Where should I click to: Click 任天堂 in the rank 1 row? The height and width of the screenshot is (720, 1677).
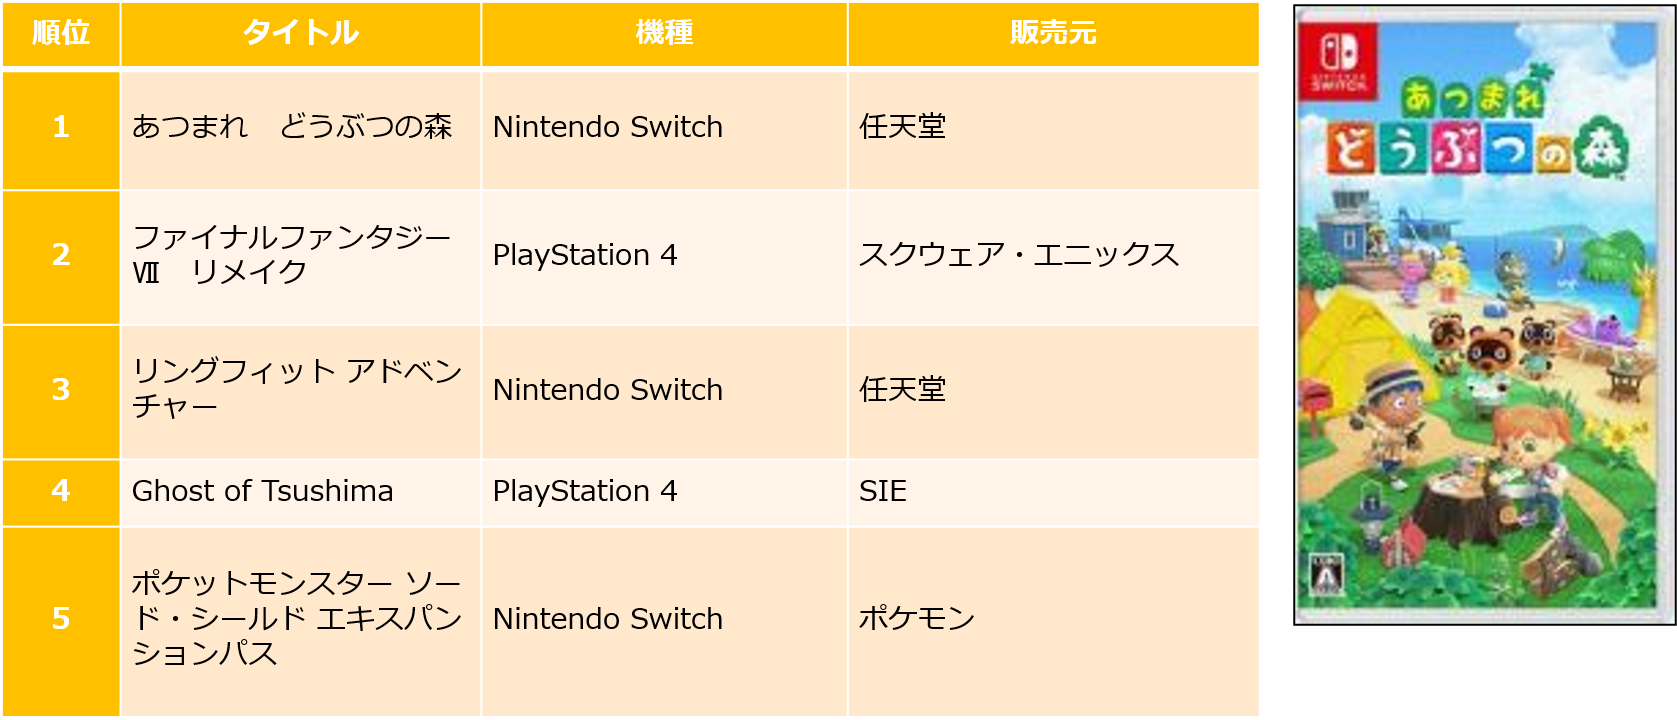point(902,127)
